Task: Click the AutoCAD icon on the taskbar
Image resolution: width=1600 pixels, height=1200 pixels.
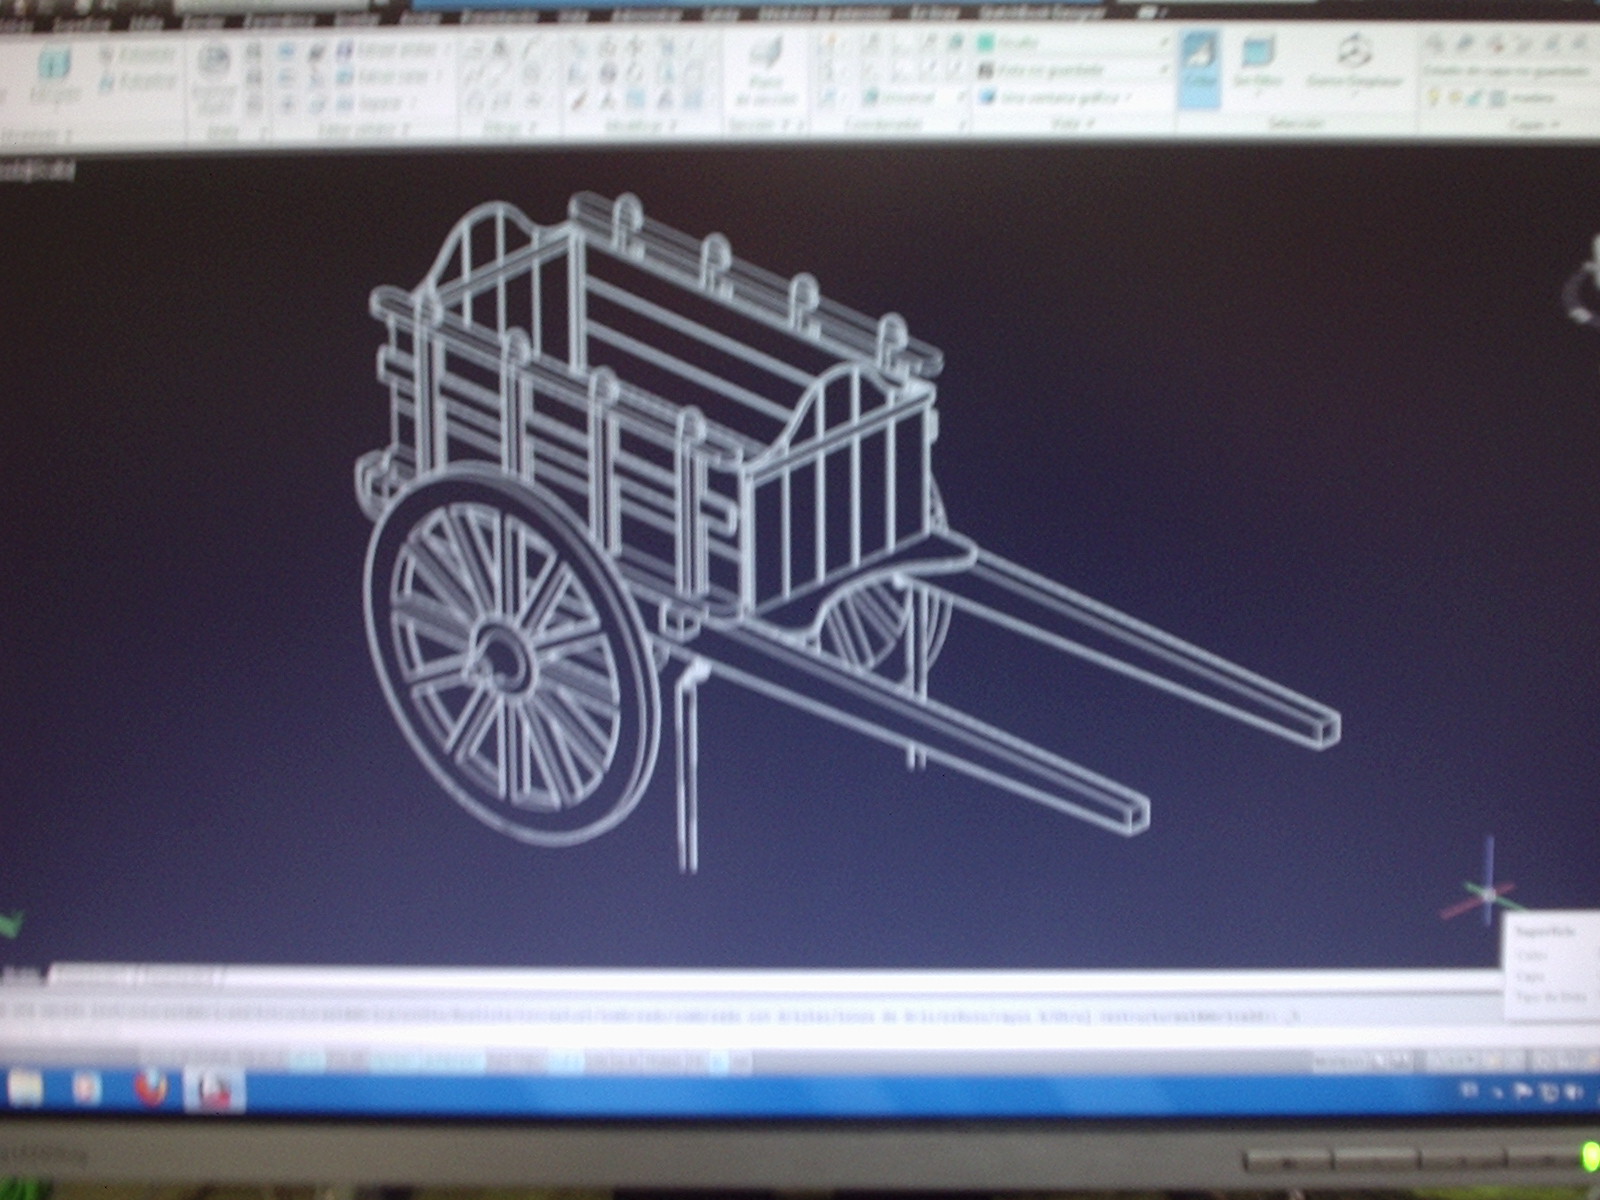Action: point(214,1088)
